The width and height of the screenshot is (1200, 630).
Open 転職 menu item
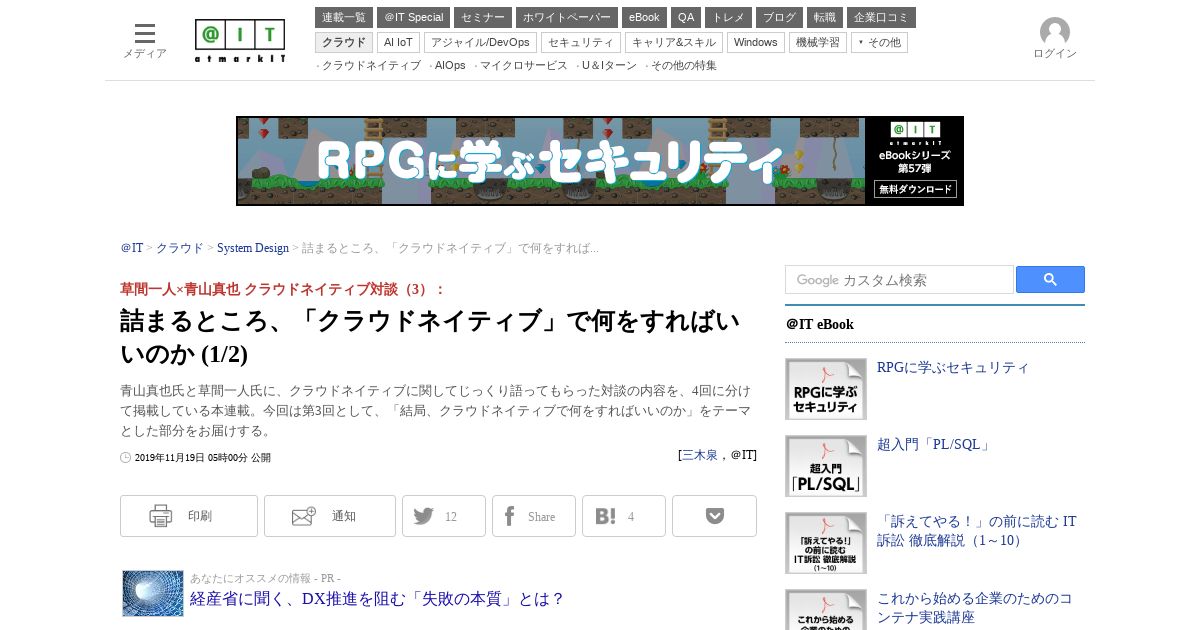coord(825,17)
